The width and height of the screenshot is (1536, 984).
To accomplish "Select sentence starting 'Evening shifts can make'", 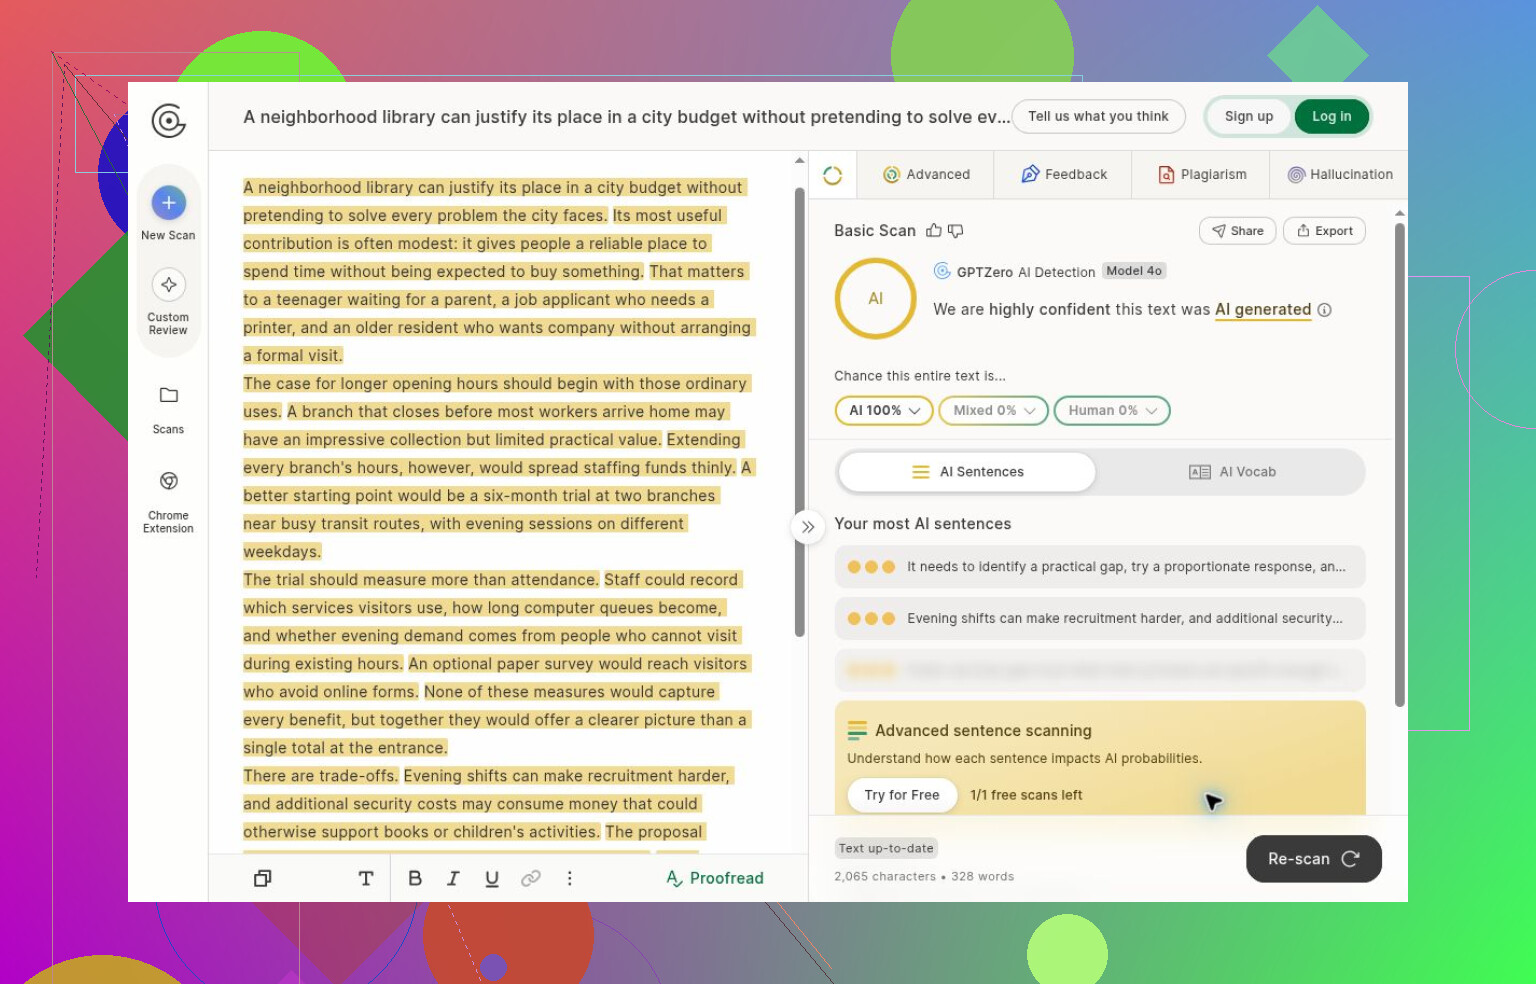I will (x=1100, y=619).
